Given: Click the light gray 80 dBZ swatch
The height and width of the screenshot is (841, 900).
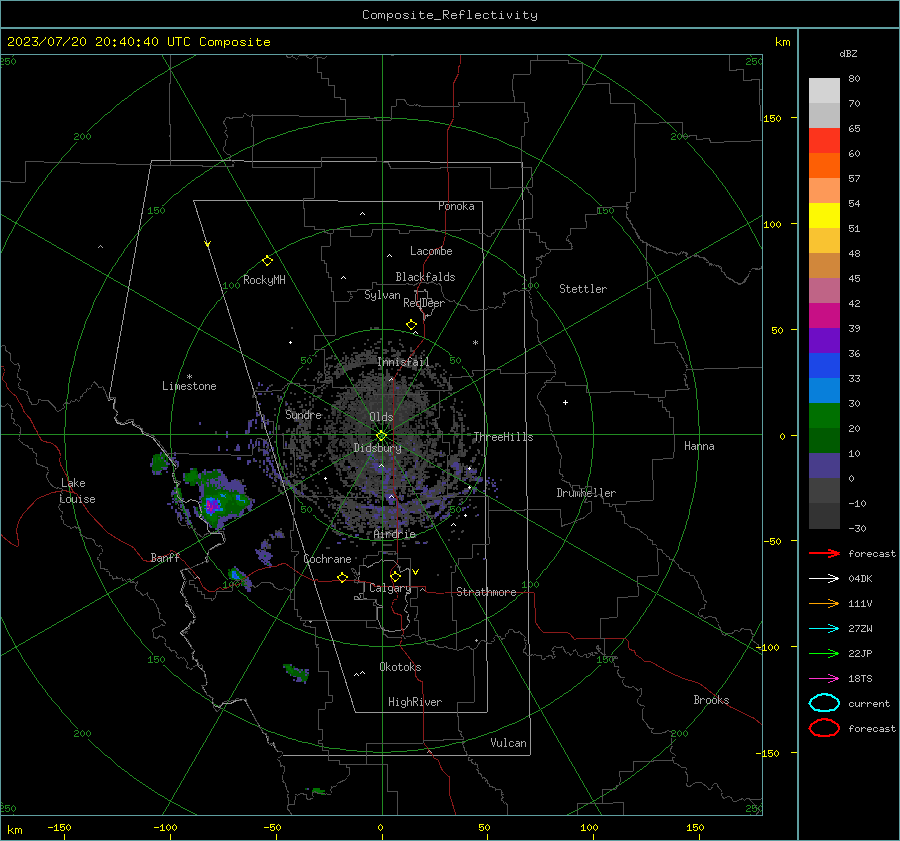Looking at the screenshot, I should click(824, 91).
